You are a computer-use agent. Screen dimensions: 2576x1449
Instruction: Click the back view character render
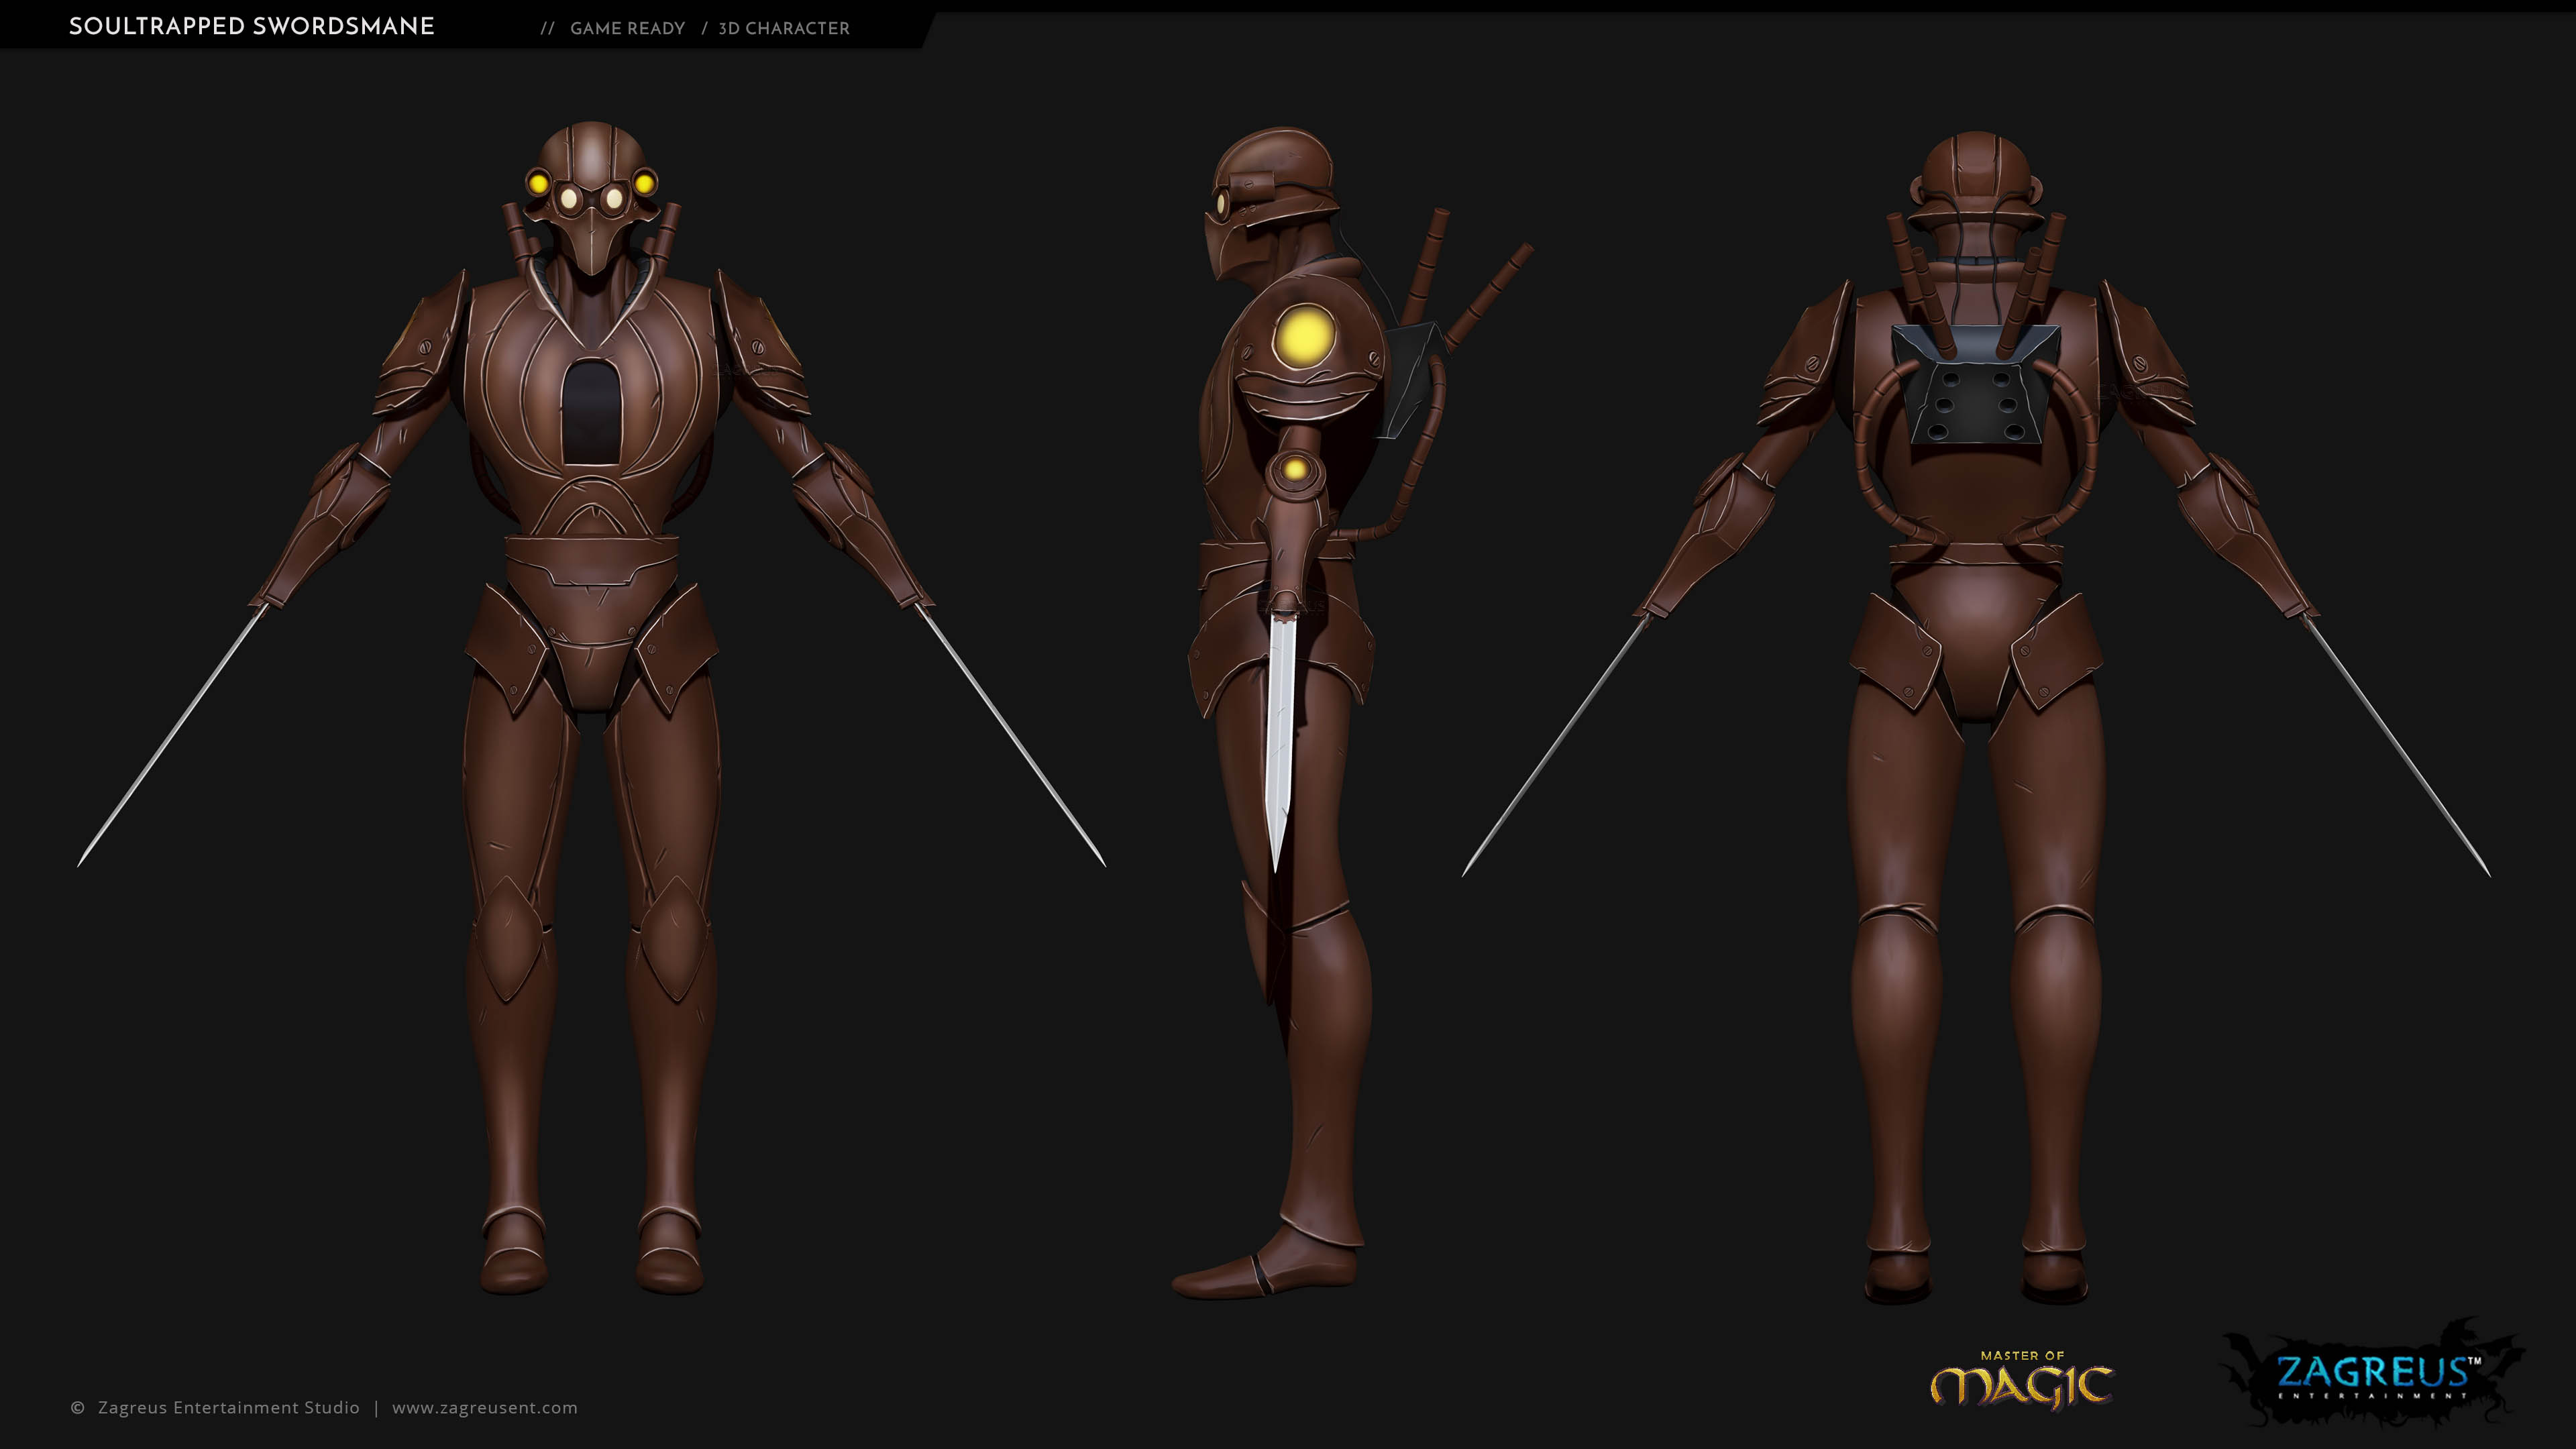pyautogui.click(x=1976, y=717)
